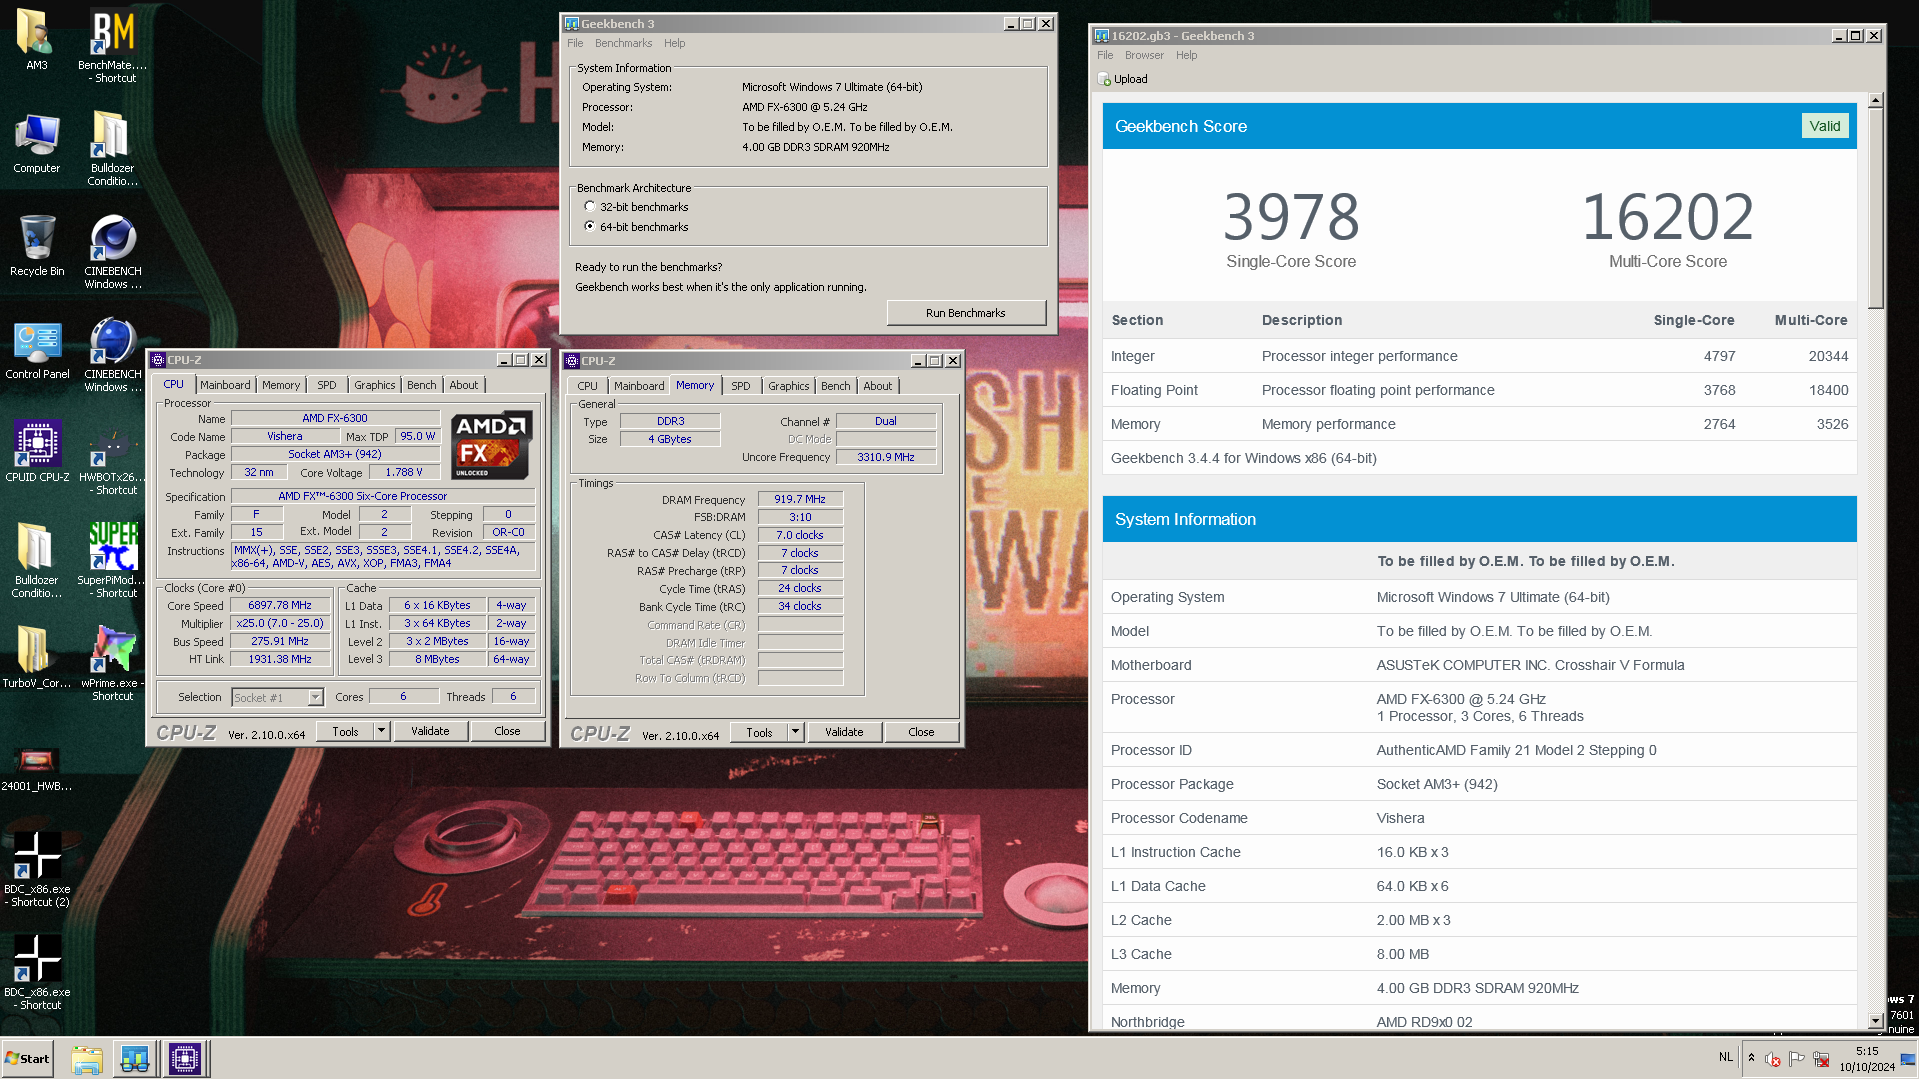The width and height of the screenshot is (1919, 1079).
Task: Switch to SPD tab in left CPU-Z
Action: tap(327, 385)
